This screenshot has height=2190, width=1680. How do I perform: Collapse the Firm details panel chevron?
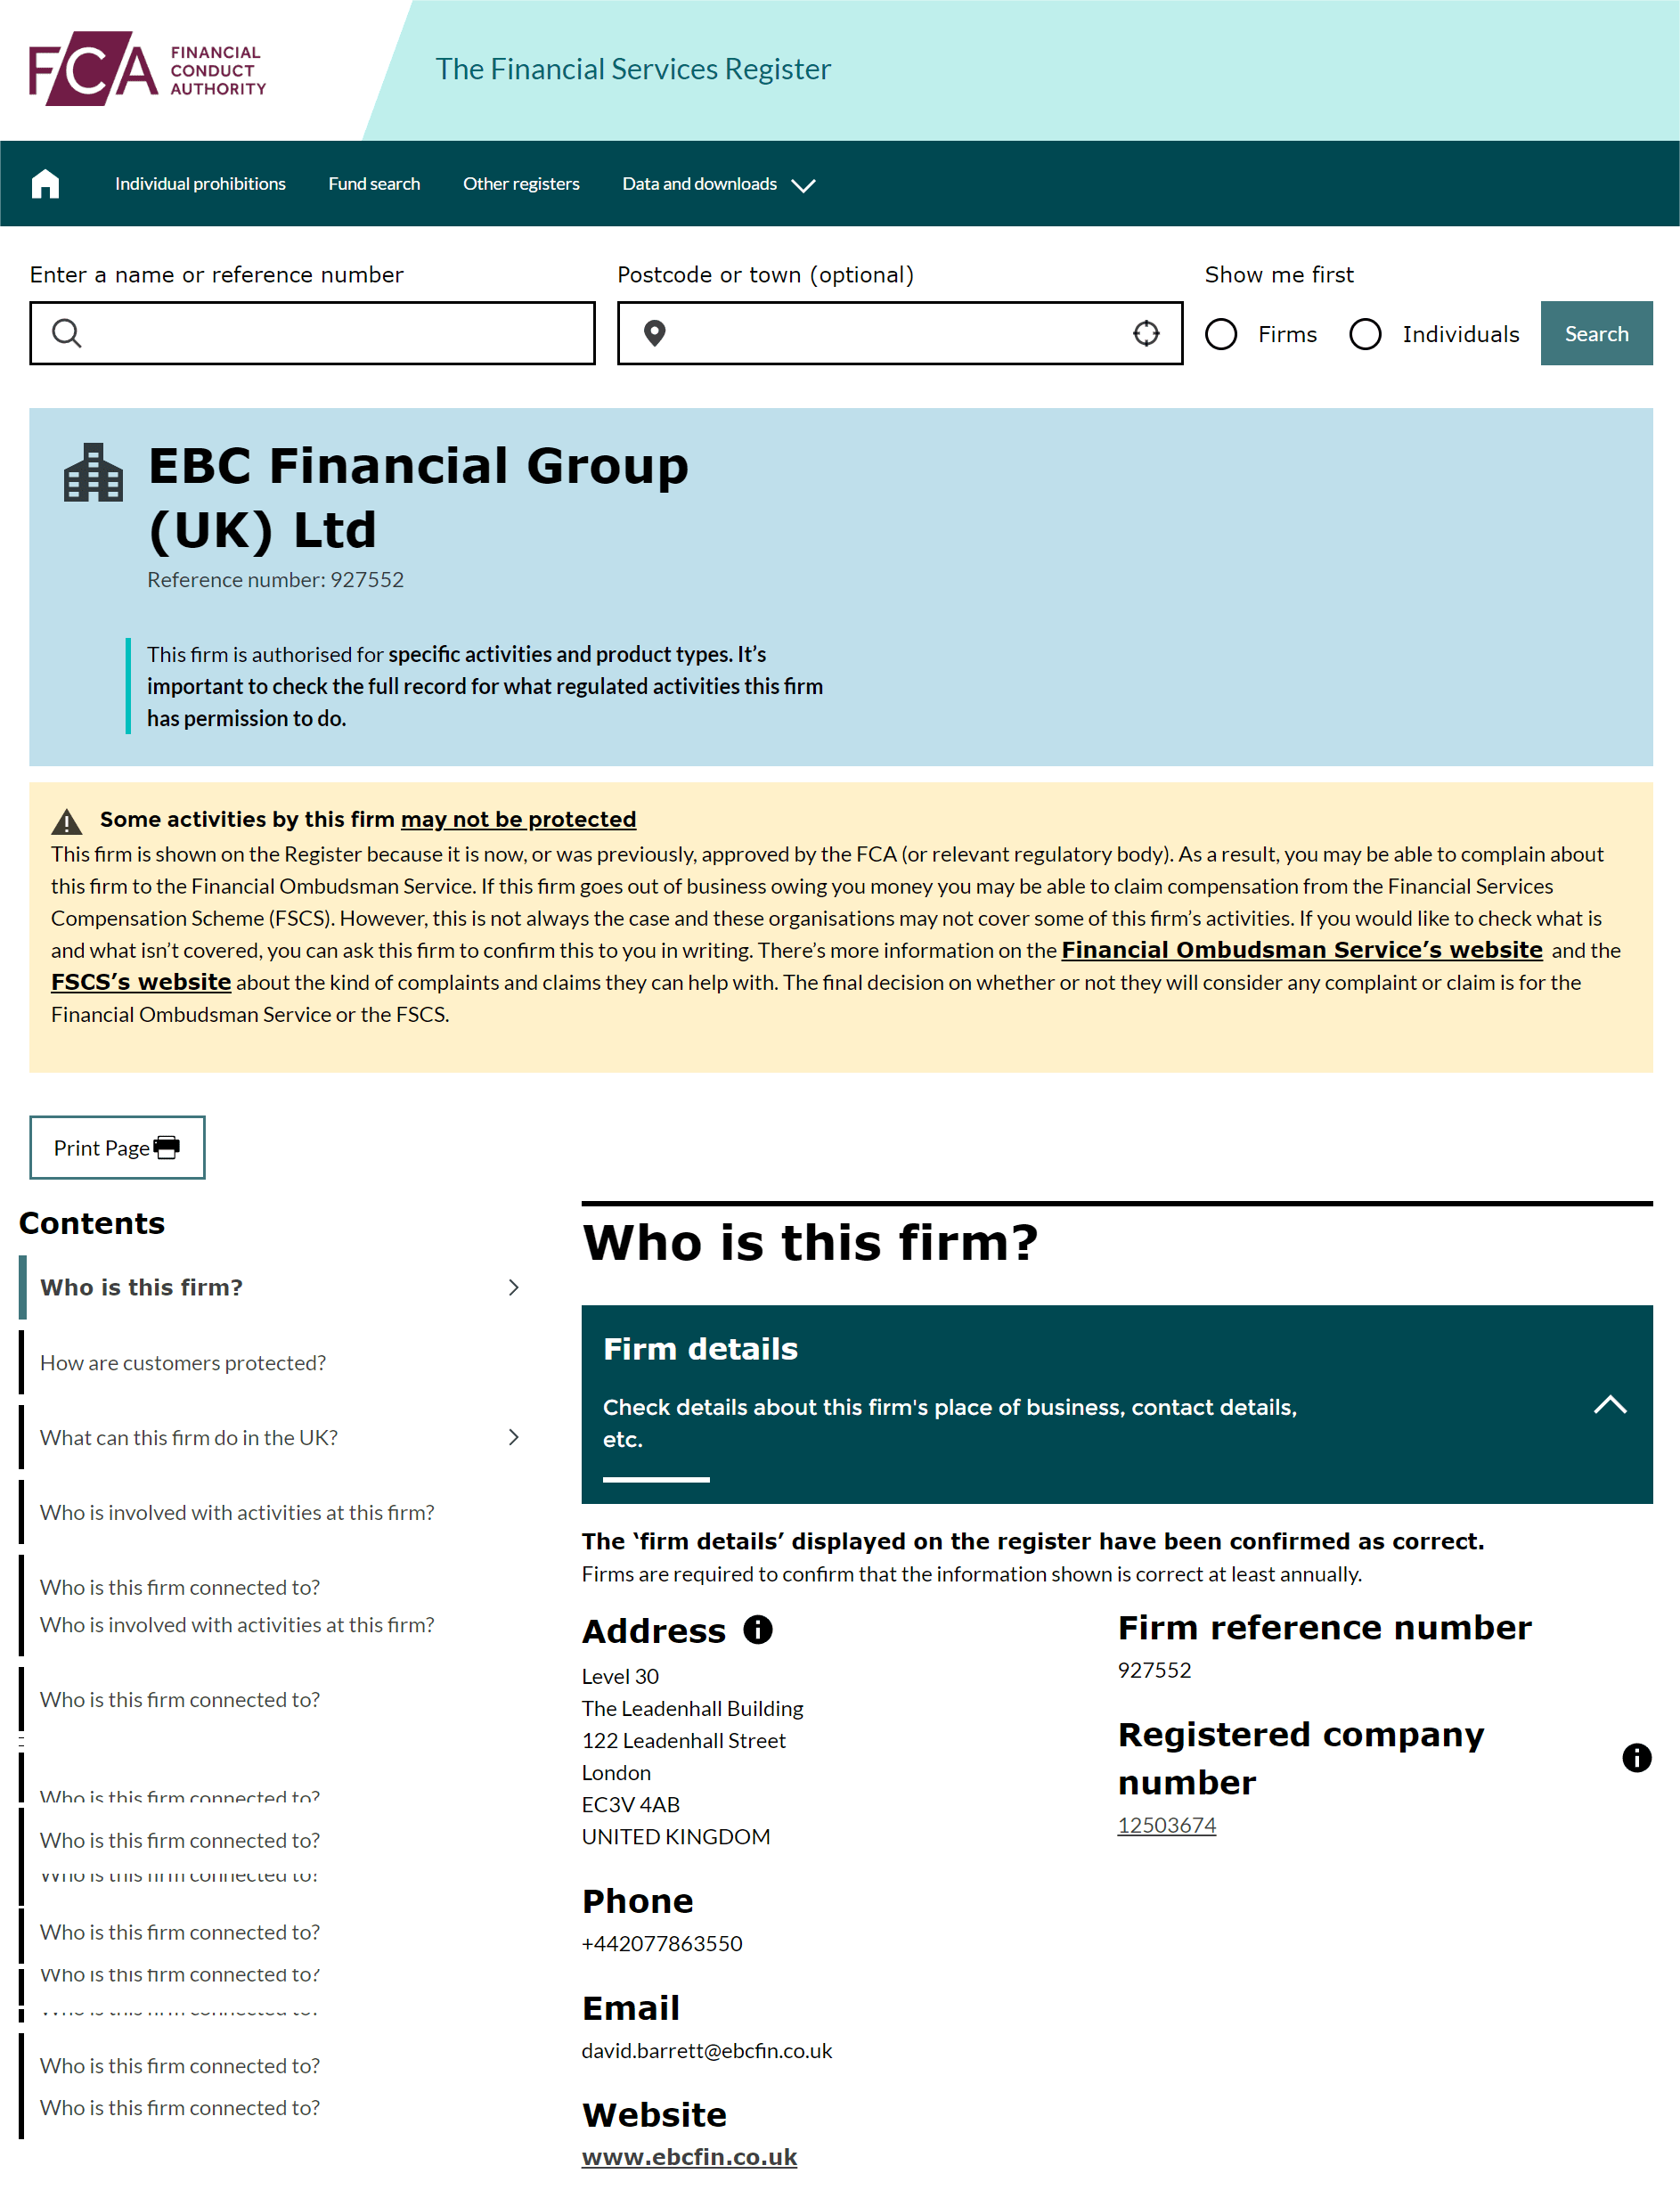(x=1610, y=1404)
